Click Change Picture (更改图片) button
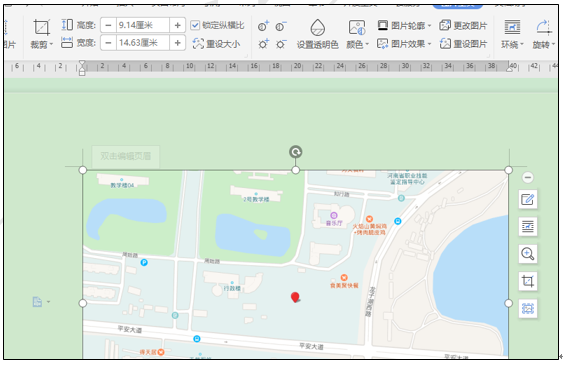Screen dimensions: 563x365 (463, 25)
